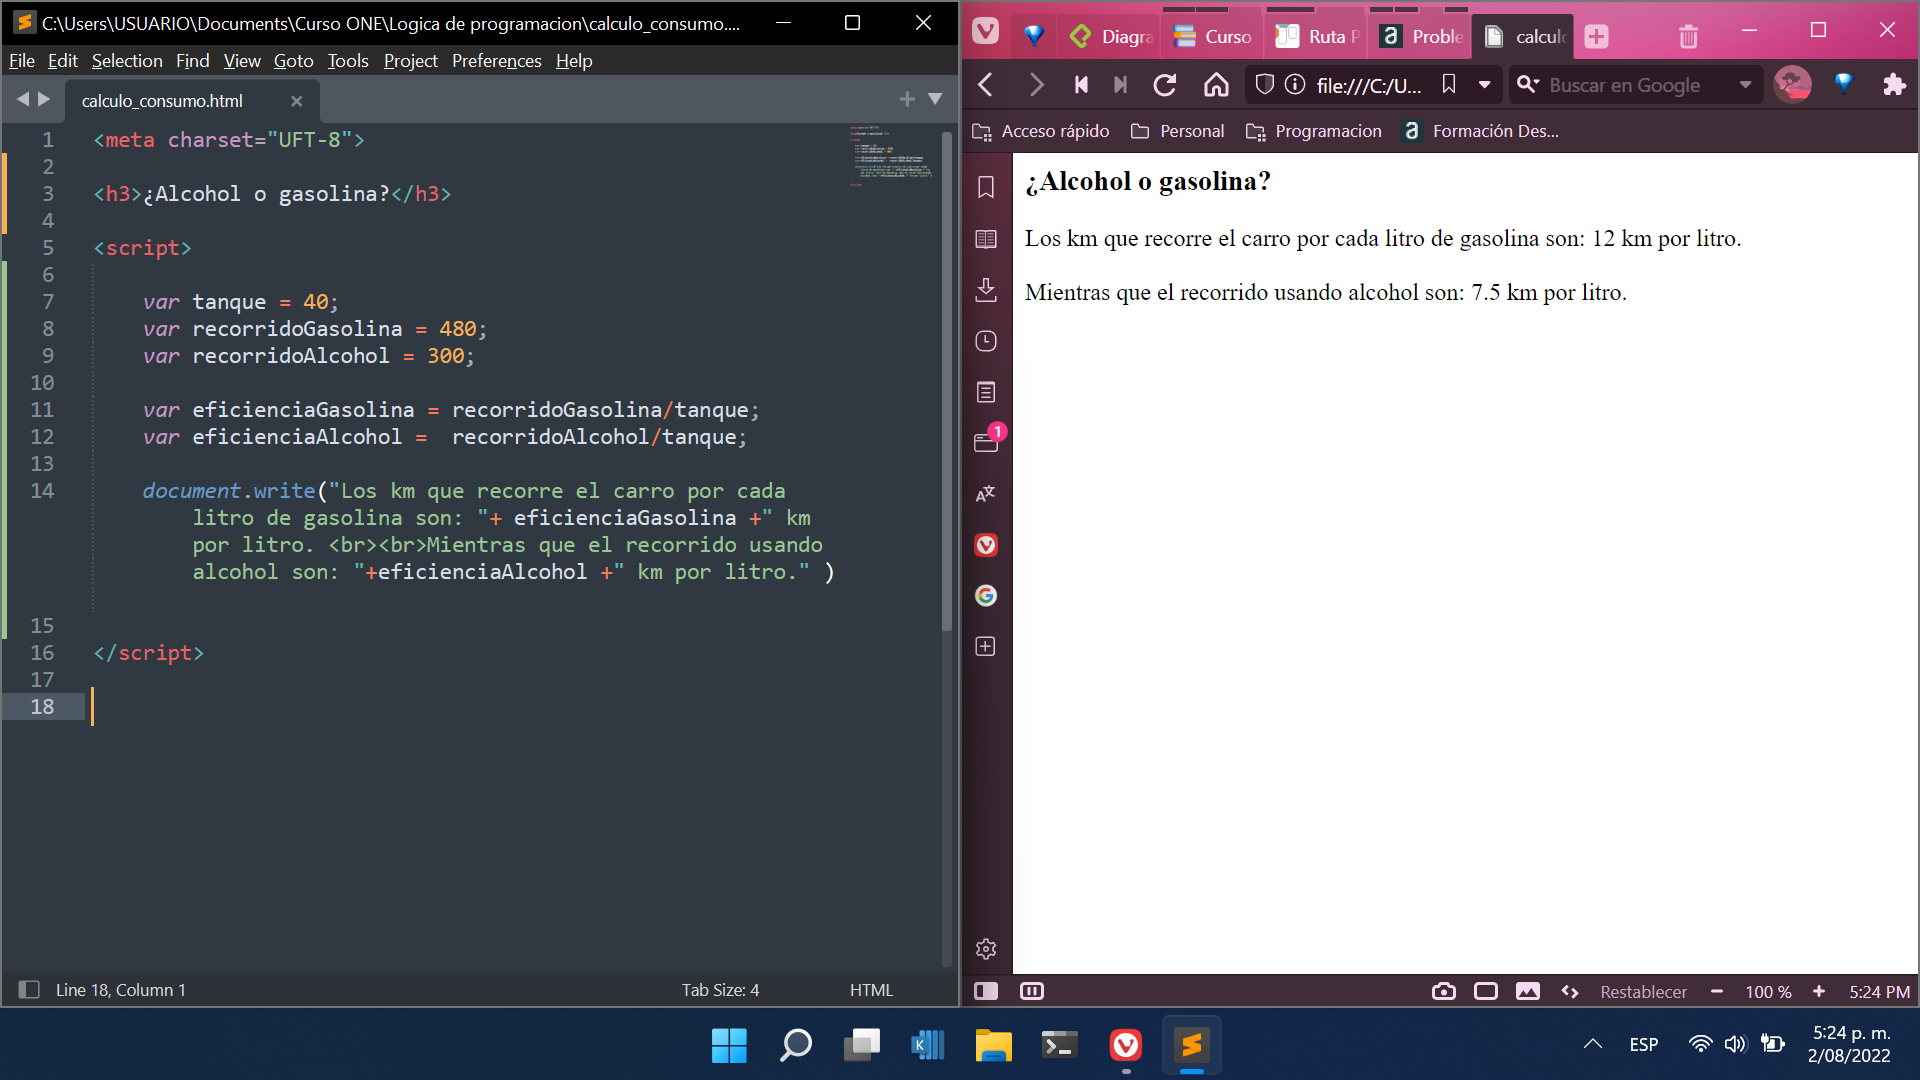1920x1080 pixels.
Task: Open taskbar search magnifier
Action: (x=795, y=1046)
